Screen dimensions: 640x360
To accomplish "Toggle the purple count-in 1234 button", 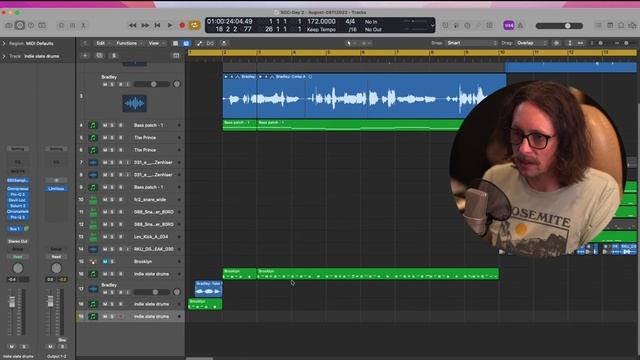I will 509,25.
